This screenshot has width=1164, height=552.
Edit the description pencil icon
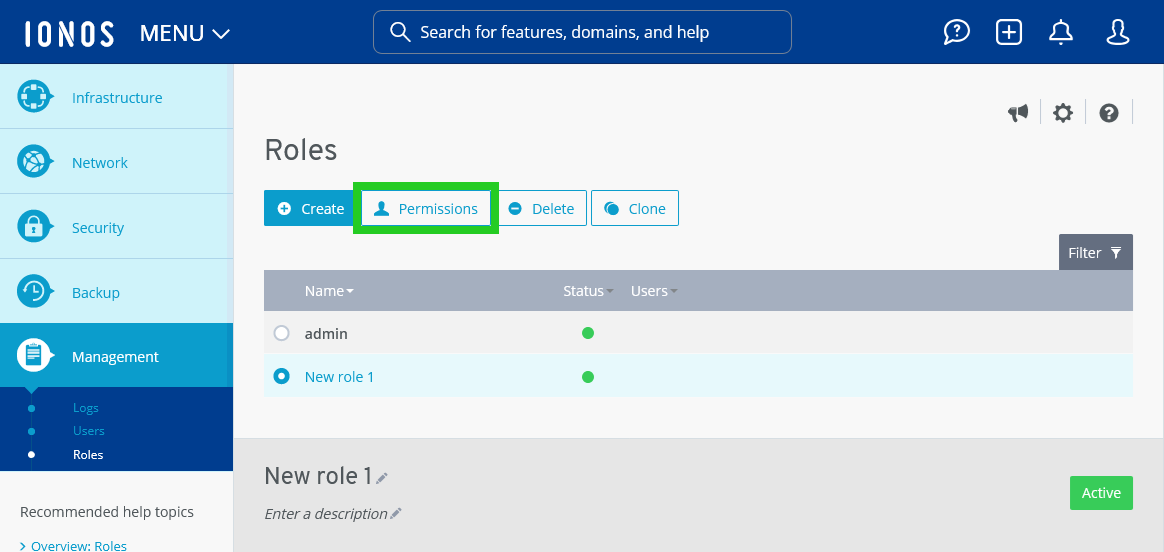point(396,513)
